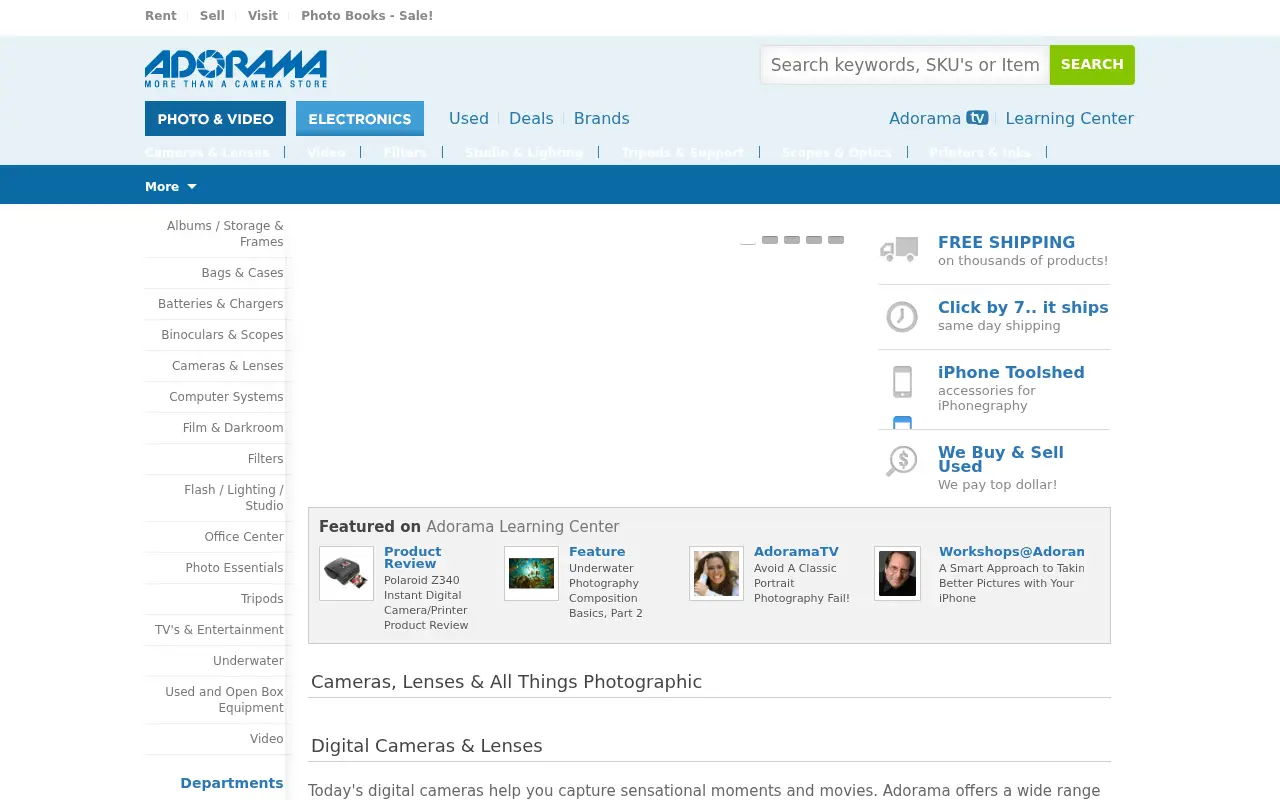Viewport: 1280px width, 800px height.
Task: Open Flash / Lighting / Studio category
Action: pos(234,498)
